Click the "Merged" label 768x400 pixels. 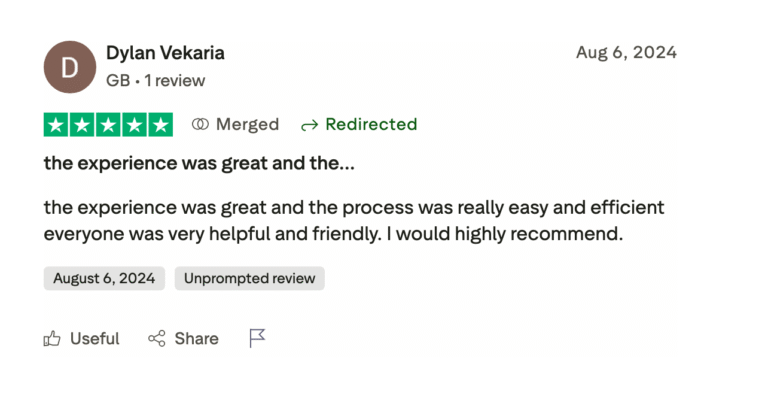247,125
